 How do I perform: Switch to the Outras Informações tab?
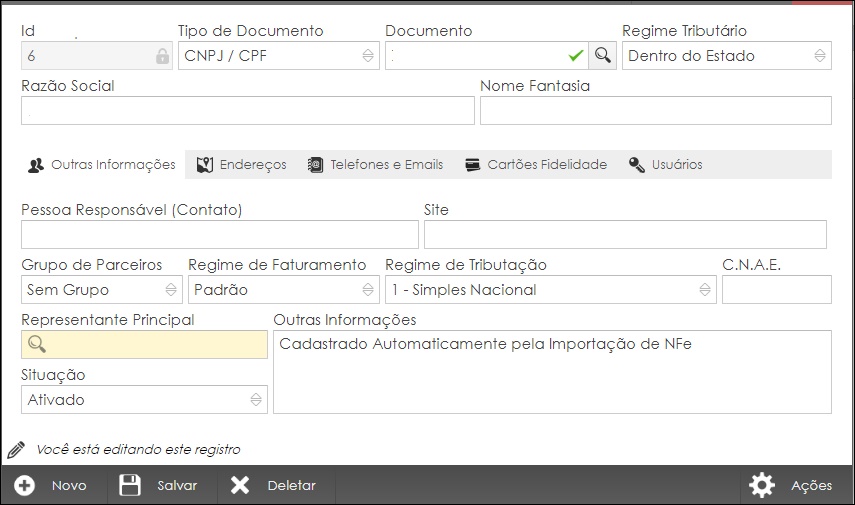[x=102, y=165]
